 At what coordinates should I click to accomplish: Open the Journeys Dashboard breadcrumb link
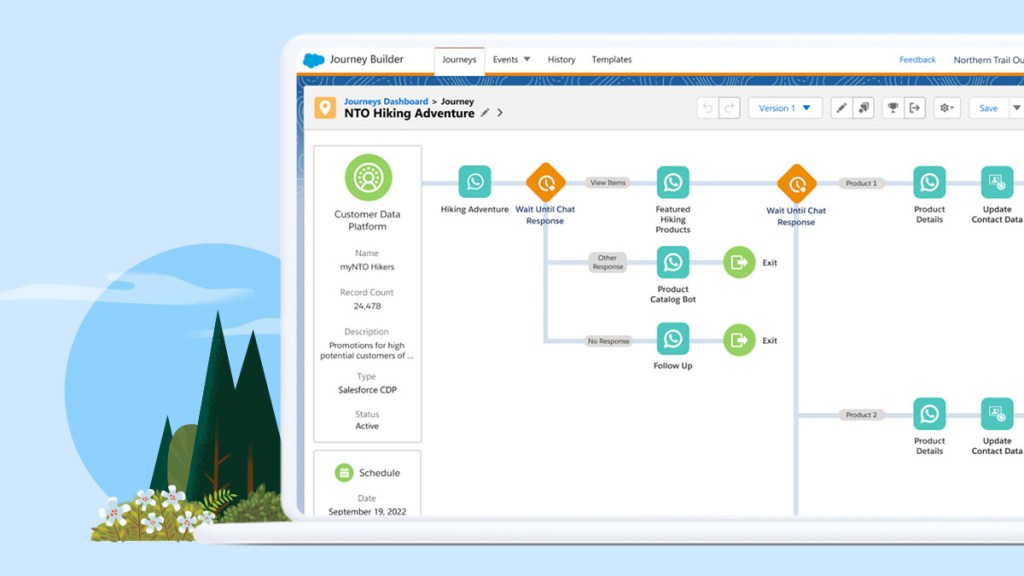pos(386,101)
